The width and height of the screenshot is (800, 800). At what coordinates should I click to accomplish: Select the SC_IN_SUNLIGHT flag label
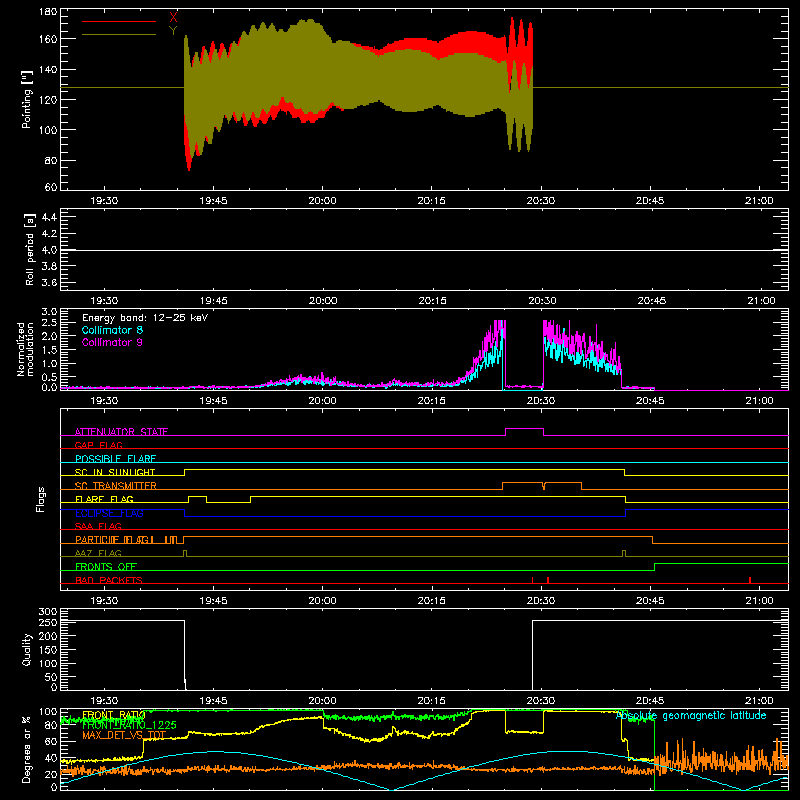pos(115,472)
